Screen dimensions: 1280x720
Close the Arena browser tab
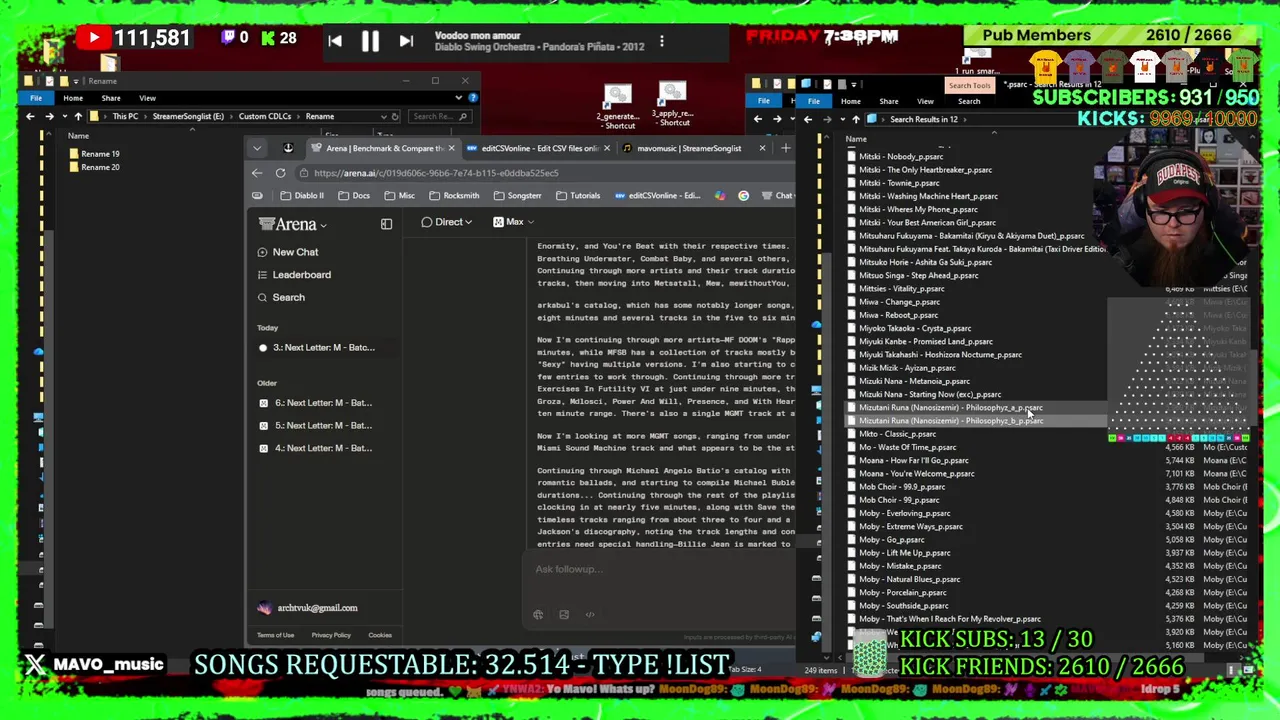pyautogui.click(x=451, y=148)
